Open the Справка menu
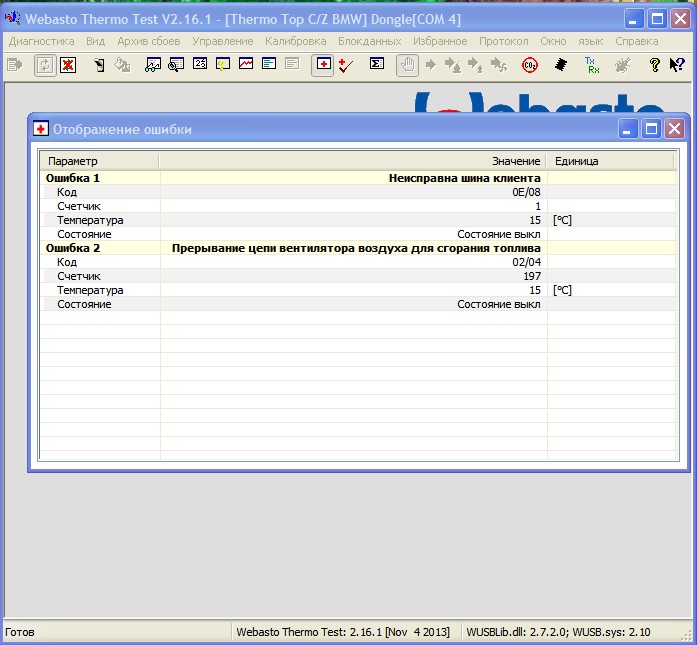The image size is (697, 645). point(637,41)
